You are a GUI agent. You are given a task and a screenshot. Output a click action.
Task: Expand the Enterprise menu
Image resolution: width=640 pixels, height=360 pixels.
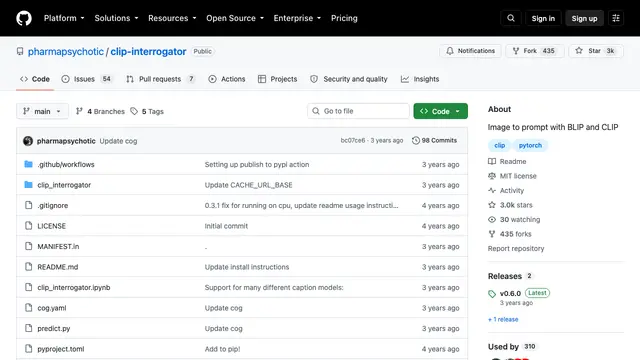[x=297, y=18]
